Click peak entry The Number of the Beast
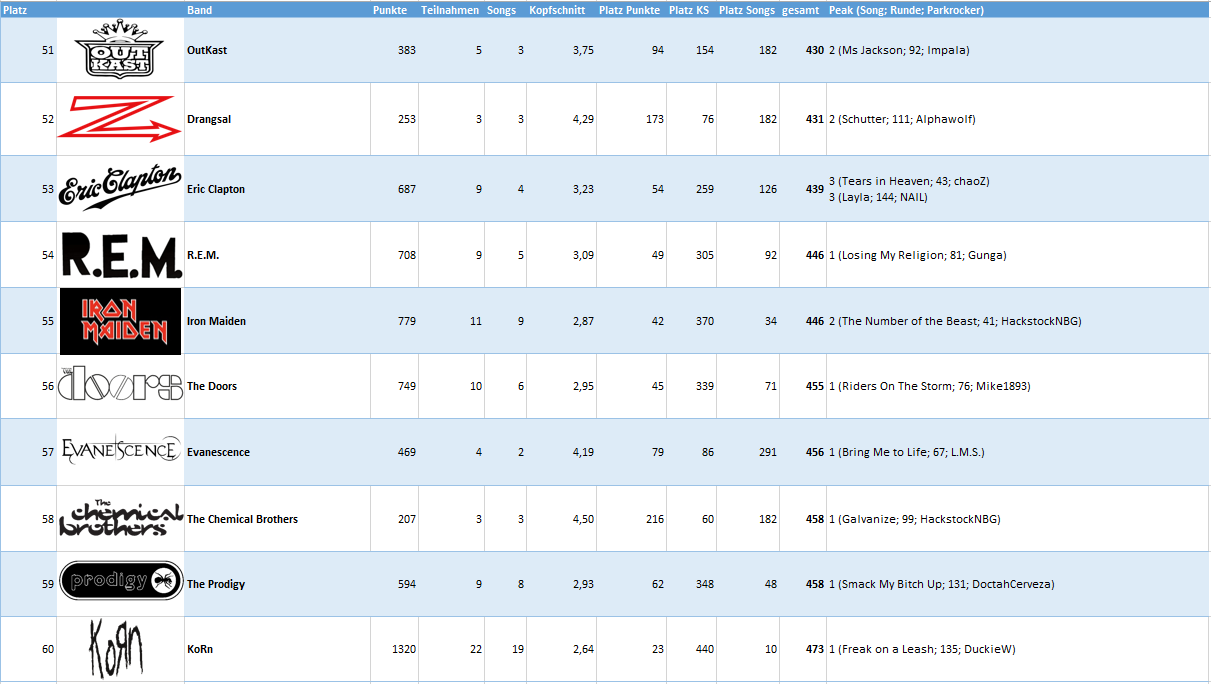Image resolution: width=1211 pixels, height=684 pixels. tap(955, 321)
